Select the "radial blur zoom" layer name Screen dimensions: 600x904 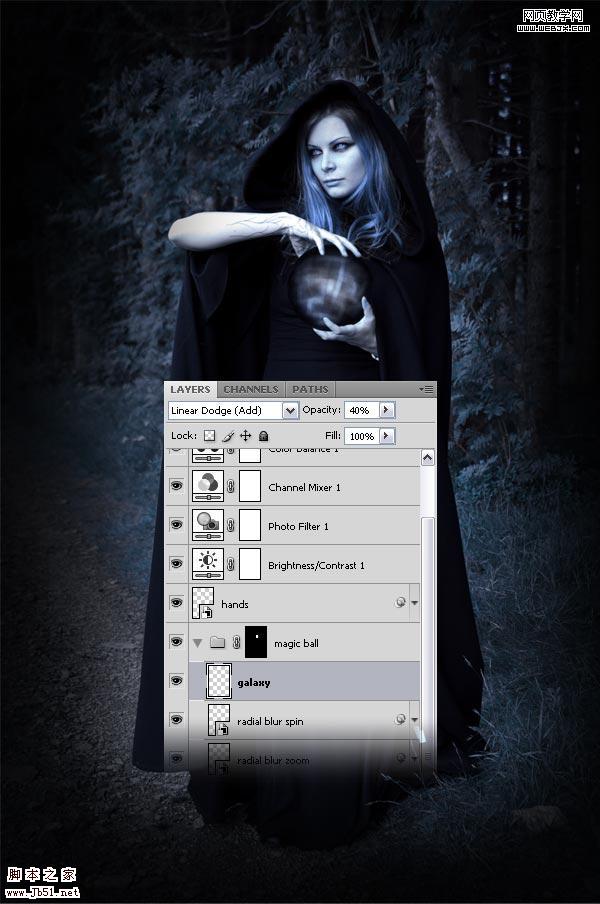click(x=273, y=760)
